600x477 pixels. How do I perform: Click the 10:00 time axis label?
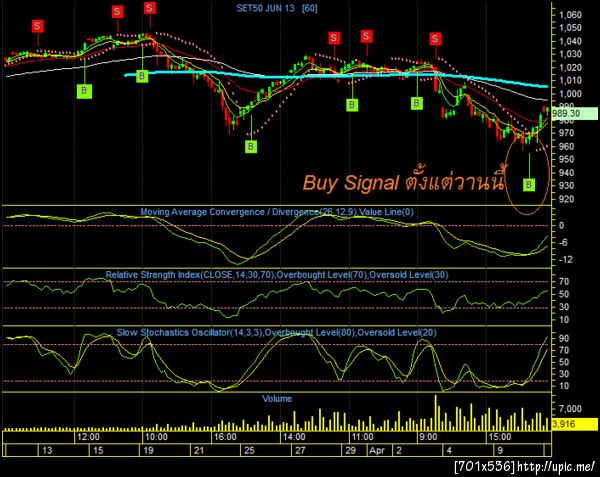[x=156, y=437]
